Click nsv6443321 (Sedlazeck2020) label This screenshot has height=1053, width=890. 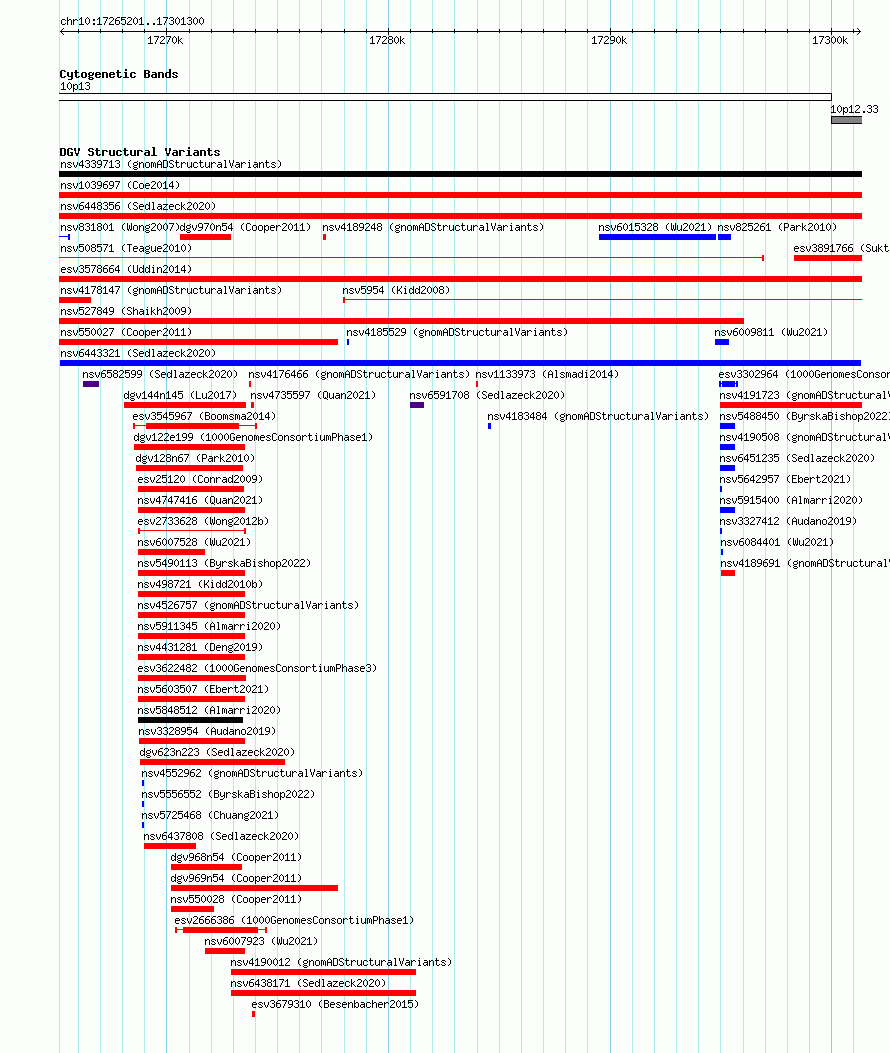point(138,353)
